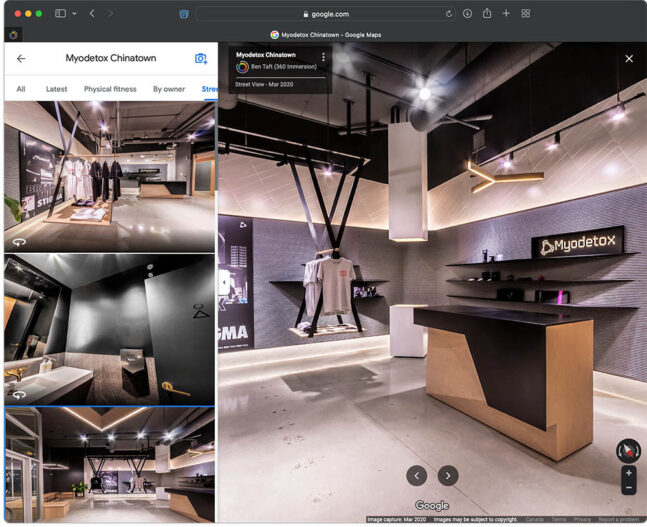Viewport: 647px width, 527px height.
Task: Reload the page with the refresh icon
Action: coord(449,14)
